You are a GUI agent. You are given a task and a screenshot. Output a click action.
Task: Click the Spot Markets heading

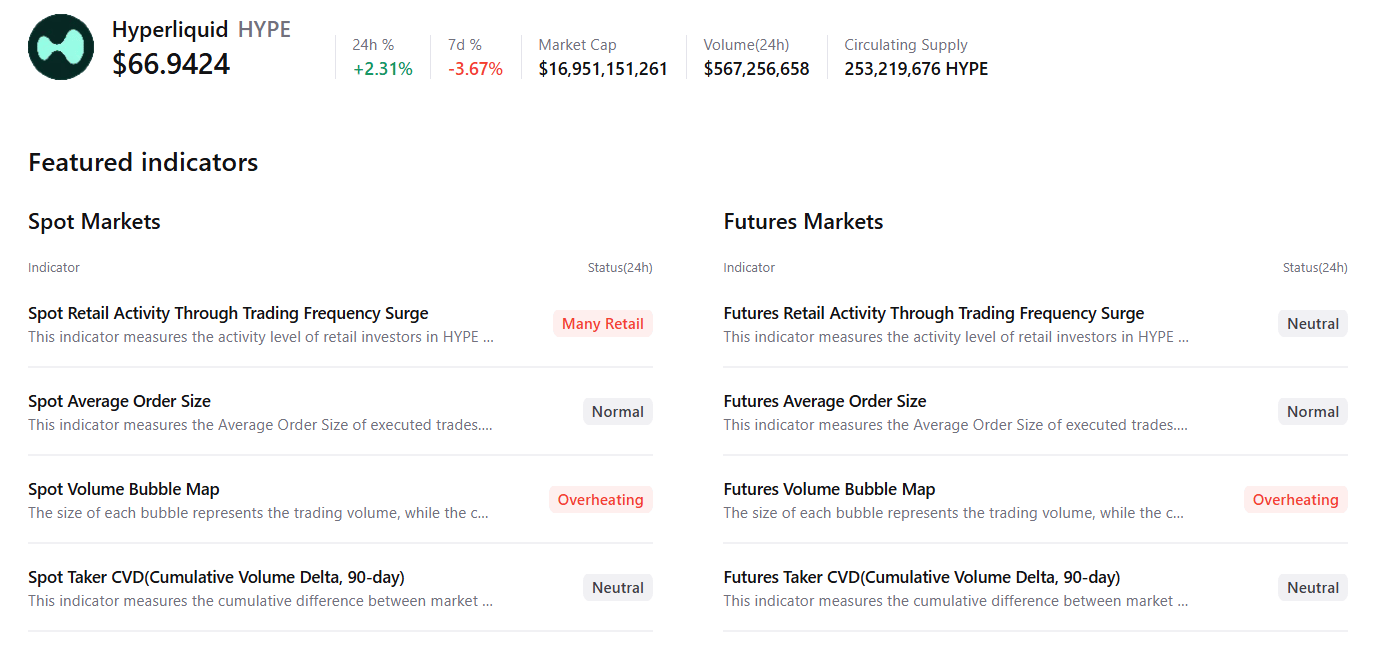point(94,221)
